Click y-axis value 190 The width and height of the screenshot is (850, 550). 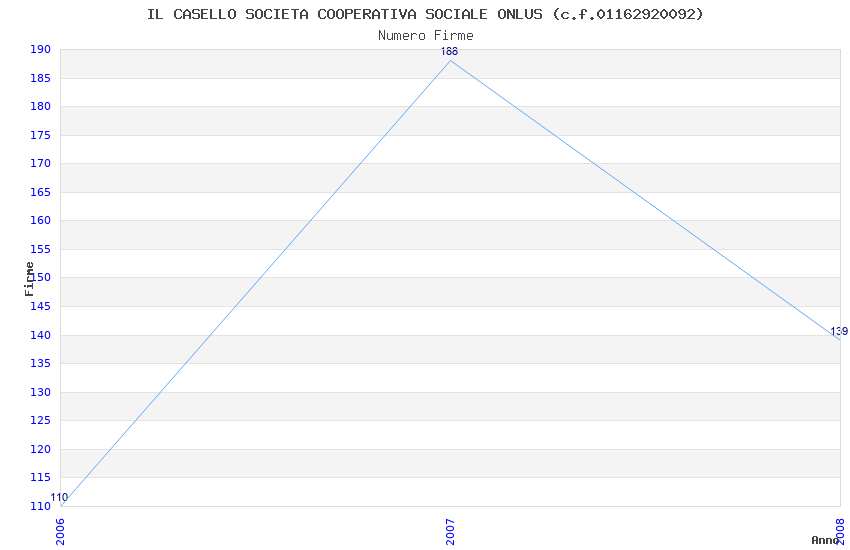(40, 49)
